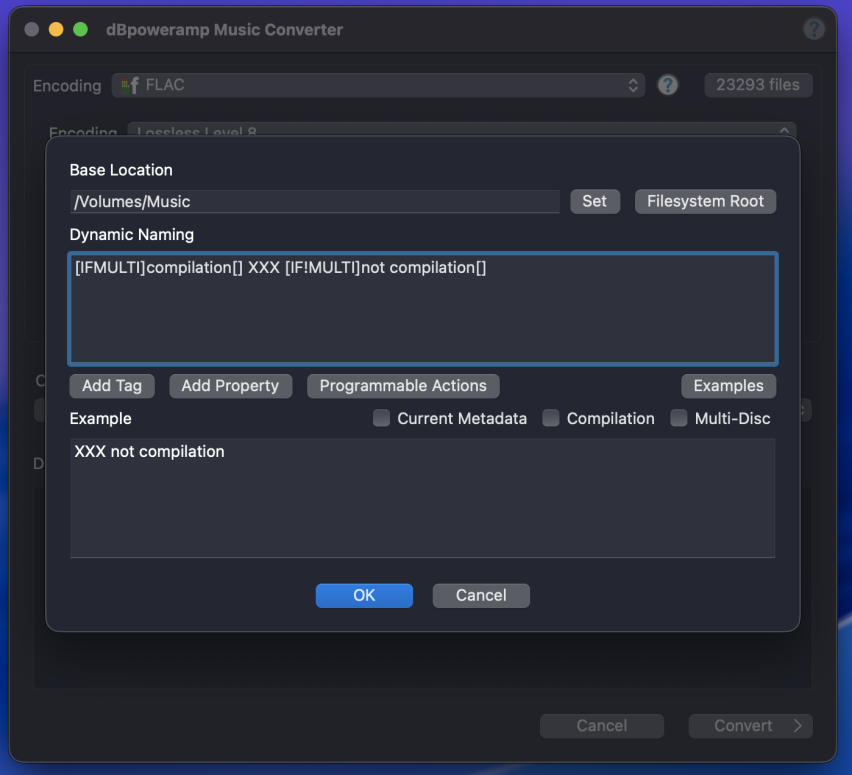Click the Base Location path field

click(315, 202)
